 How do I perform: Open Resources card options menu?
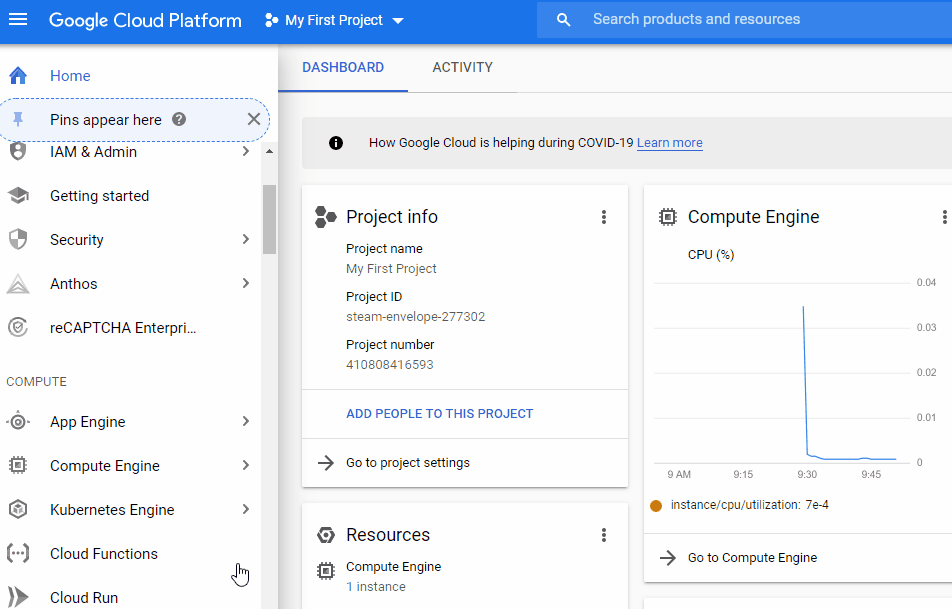[x=604, y=535]
